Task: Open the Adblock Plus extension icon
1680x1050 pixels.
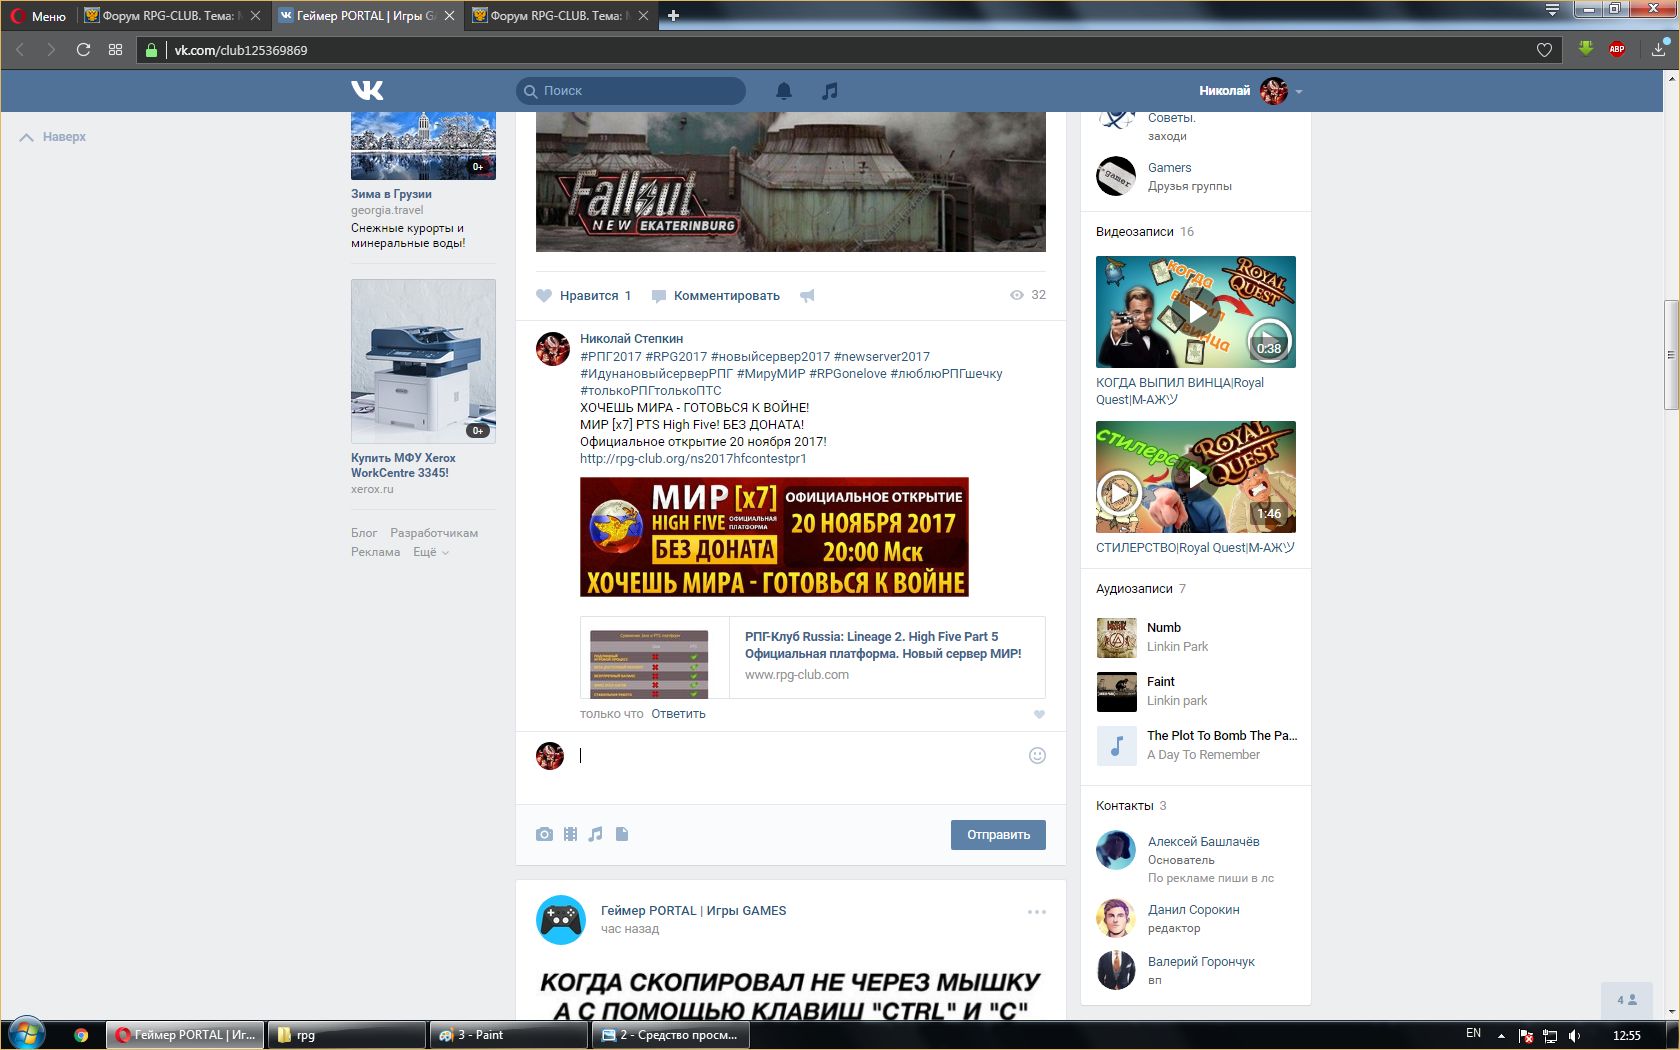Action: coord(1617,49)
